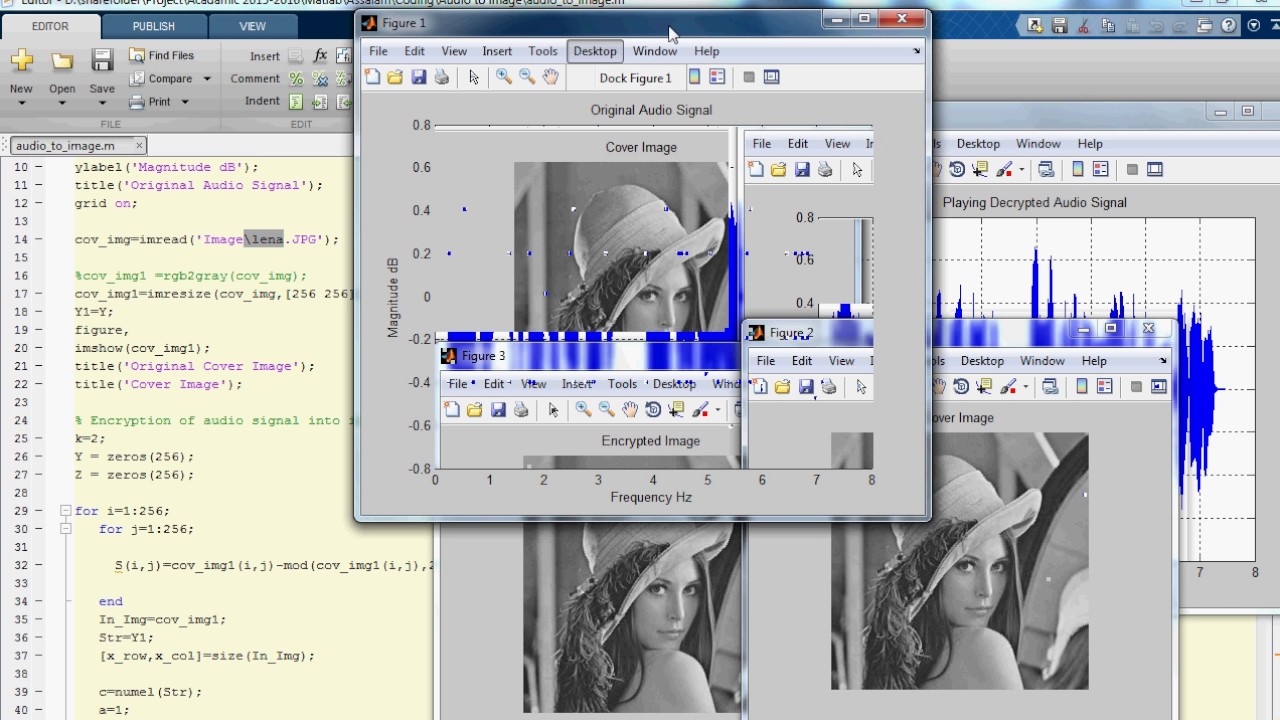
Task: Select Rotate 3D tool in Figure 3
Action: click(x=653, y=410)
